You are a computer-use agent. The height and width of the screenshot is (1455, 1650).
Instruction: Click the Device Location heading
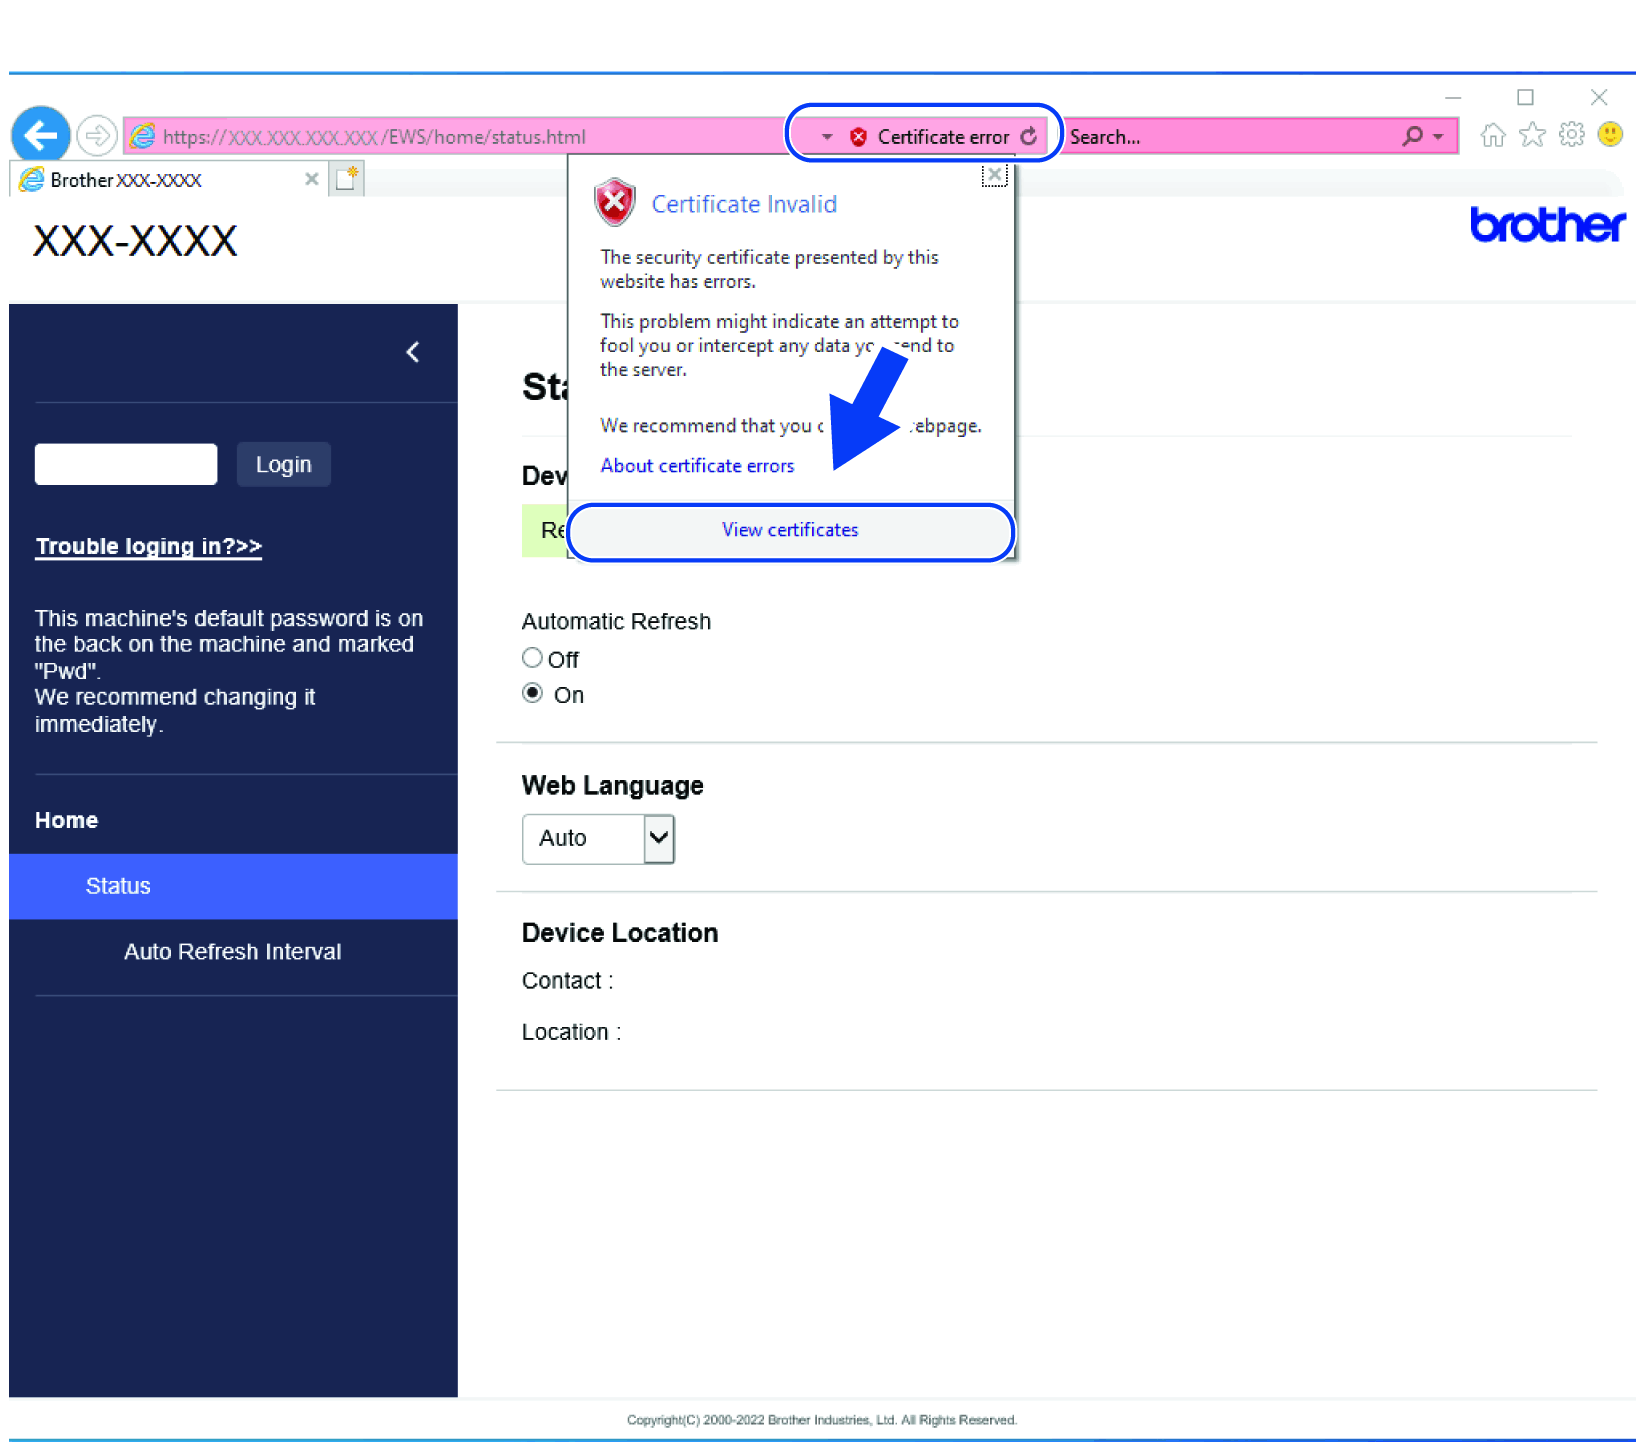(x=620, y=934)
